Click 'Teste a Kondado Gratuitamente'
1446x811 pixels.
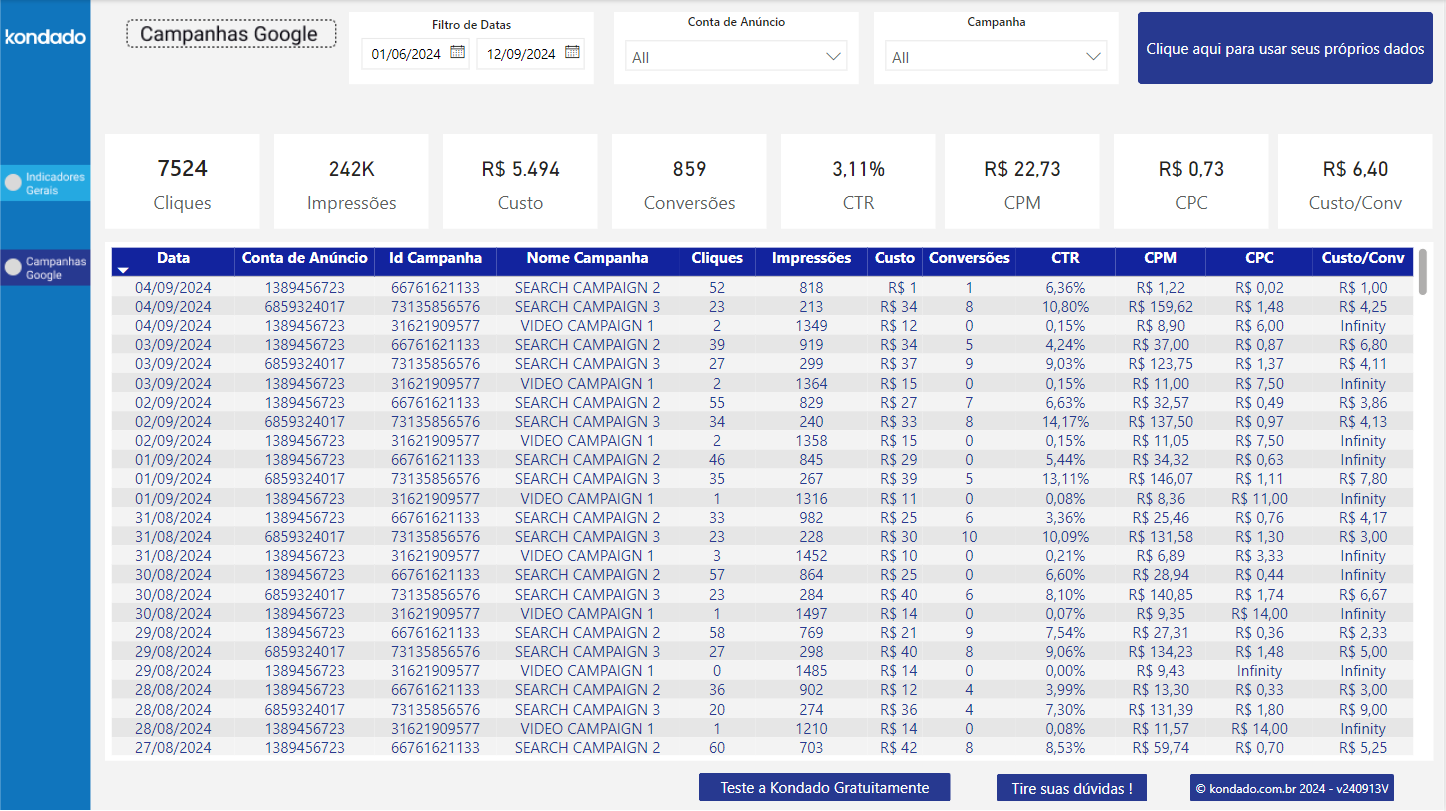coord(824,787)
